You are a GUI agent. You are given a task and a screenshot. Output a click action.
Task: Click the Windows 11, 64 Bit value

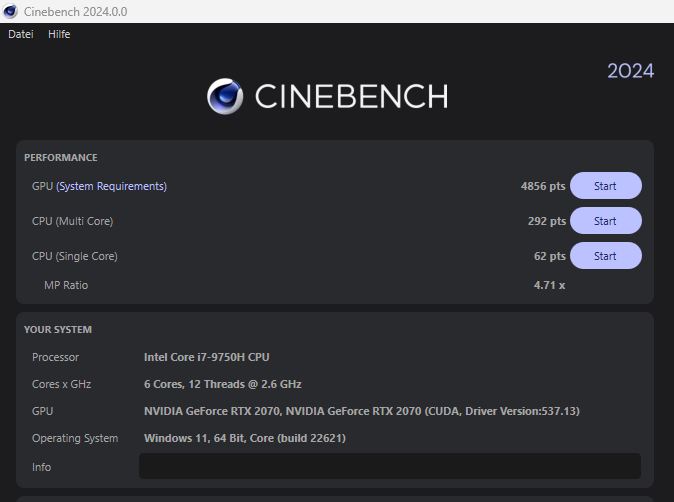(x=245, y=438)
